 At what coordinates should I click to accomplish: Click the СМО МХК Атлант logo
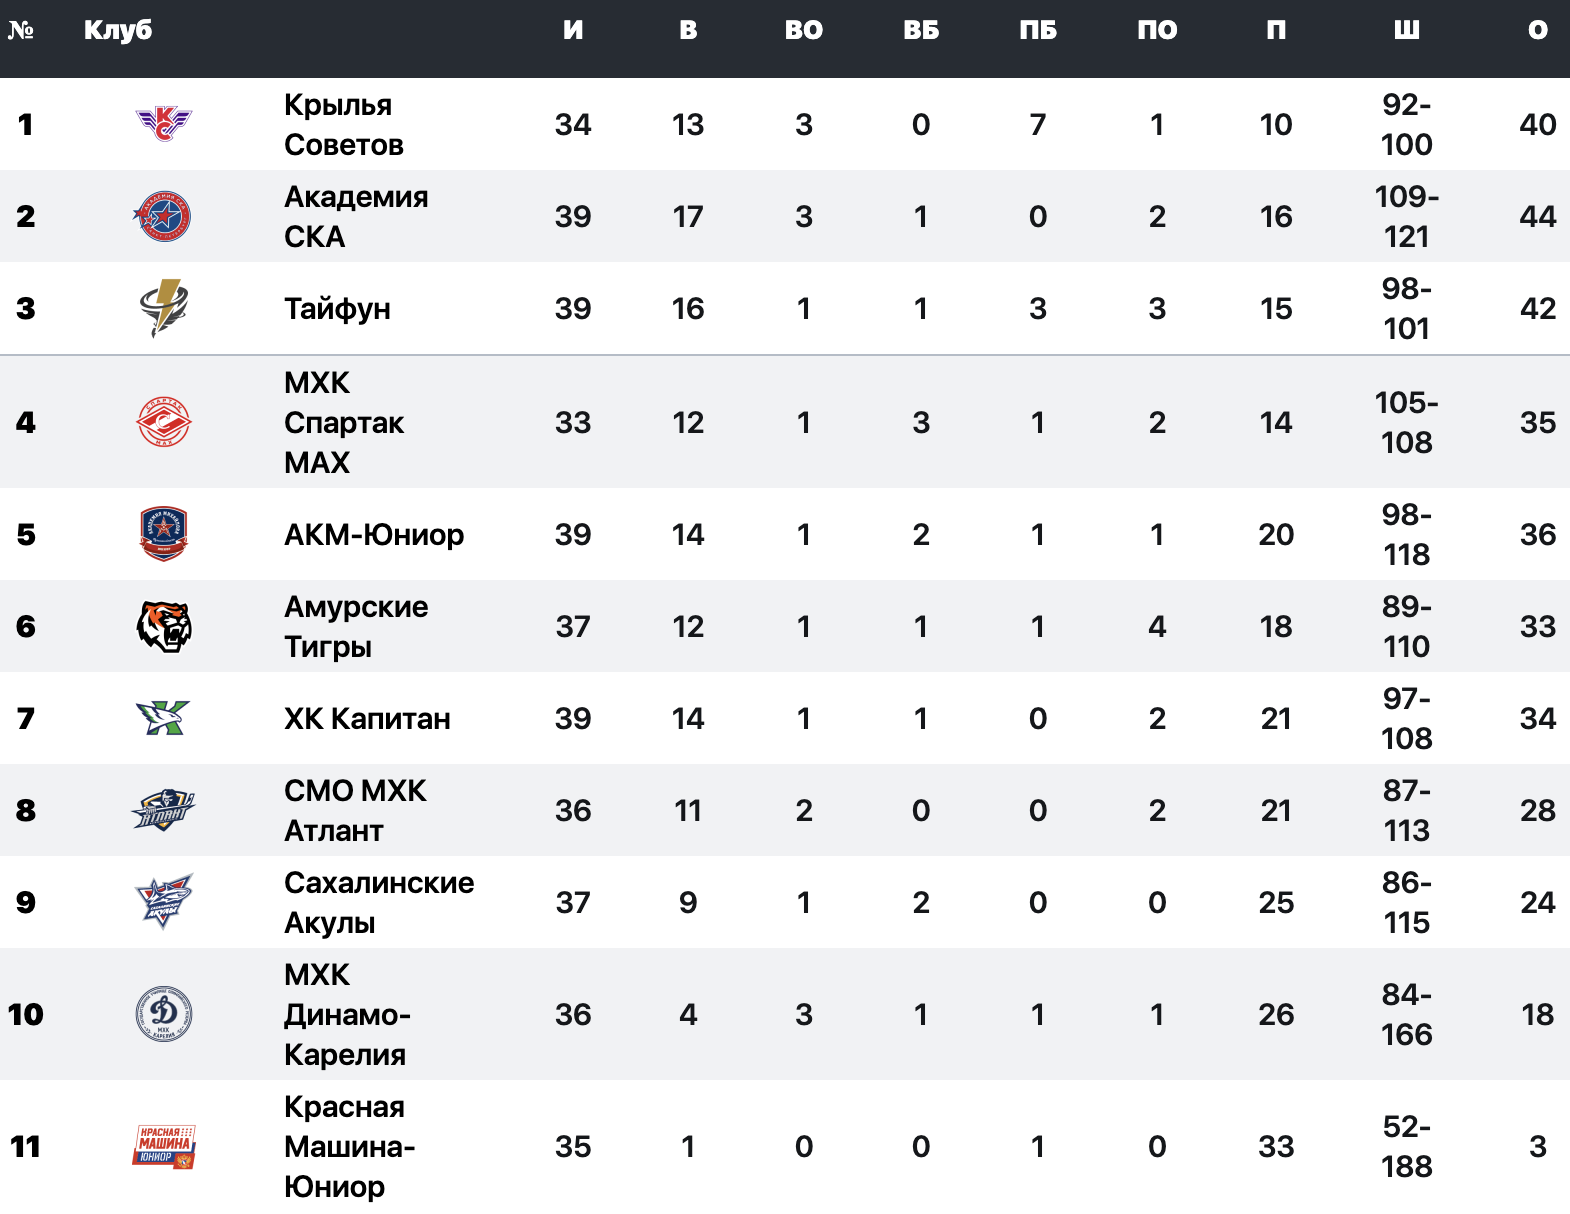click(163, 810)
